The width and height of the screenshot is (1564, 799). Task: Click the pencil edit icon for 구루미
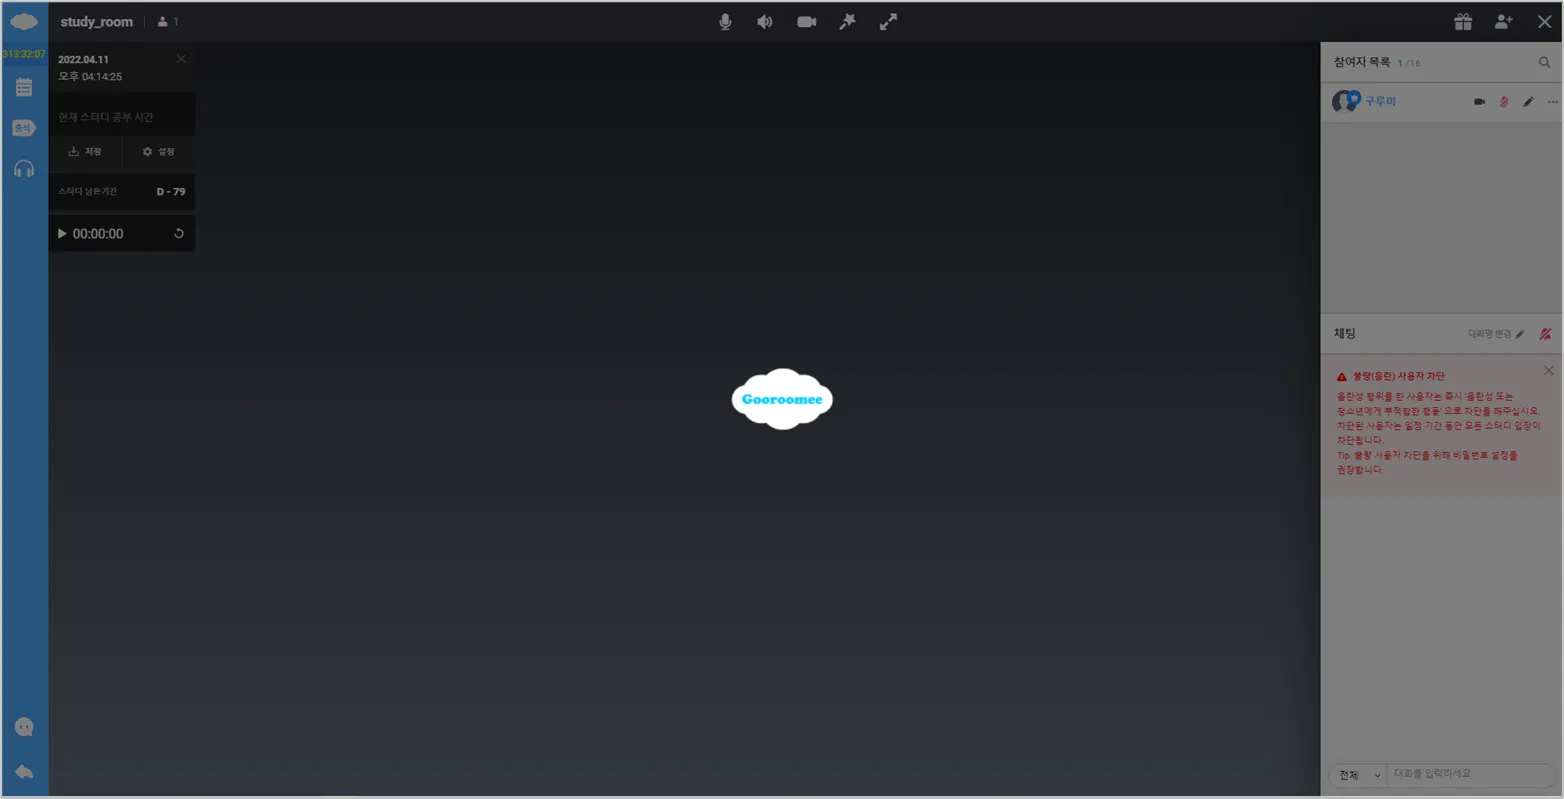click(x=1528, y=102)
